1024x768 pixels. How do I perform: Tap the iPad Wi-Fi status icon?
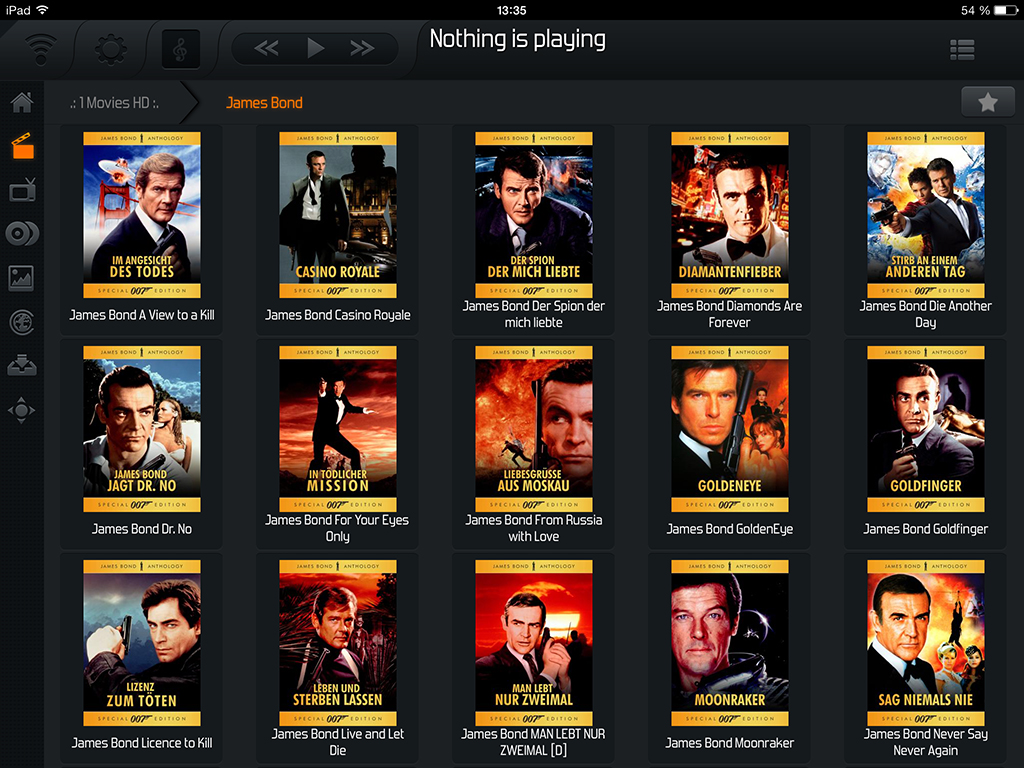pos(42,10)
